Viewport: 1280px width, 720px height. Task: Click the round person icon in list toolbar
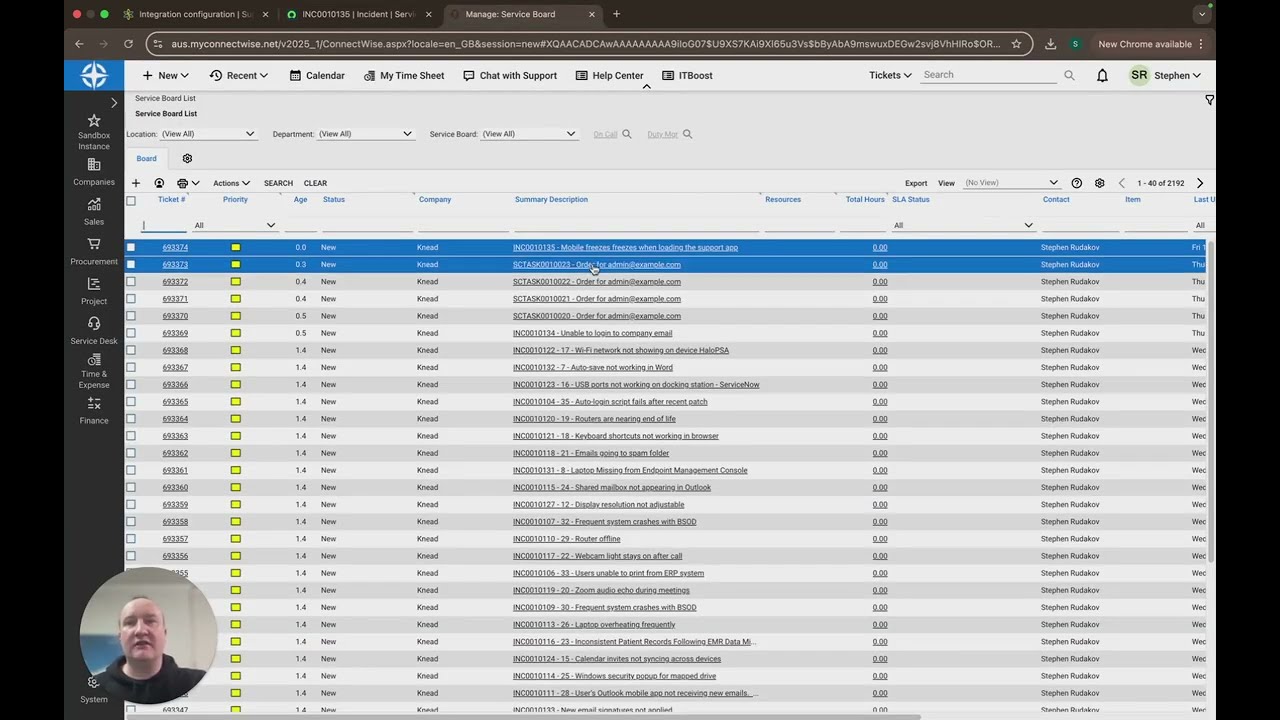point(159,183)
